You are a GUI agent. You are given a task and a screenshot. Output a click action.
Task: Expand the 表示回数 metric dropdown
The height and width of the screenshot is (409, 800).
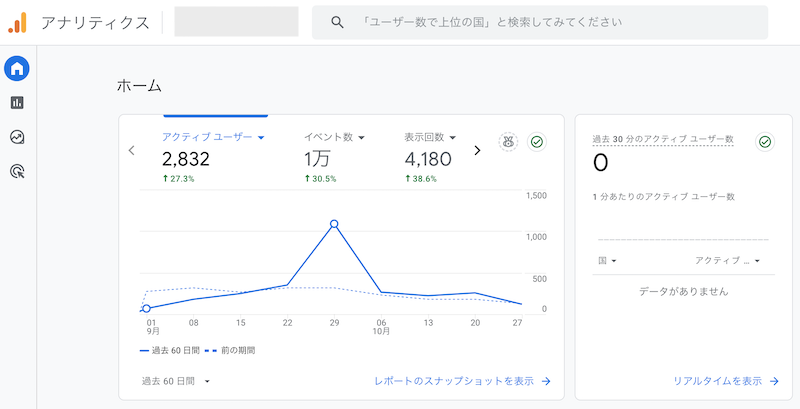430,137
